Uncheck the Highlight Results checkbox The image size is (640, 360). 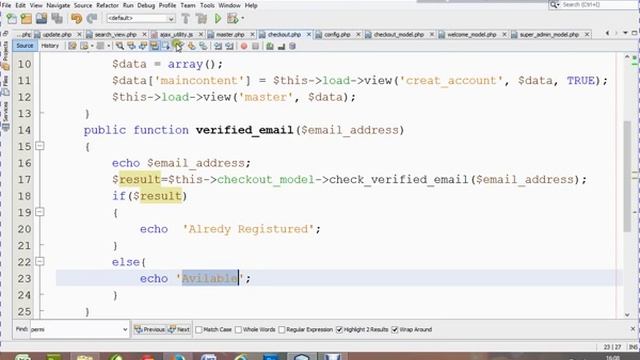339,329
